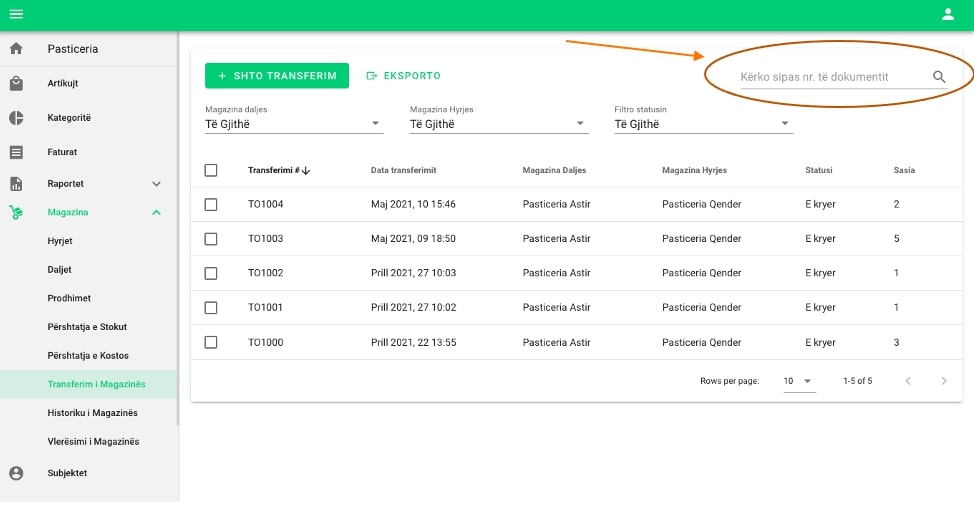Click the Eksporto button

pyautogui.click(x=404, y=76)
